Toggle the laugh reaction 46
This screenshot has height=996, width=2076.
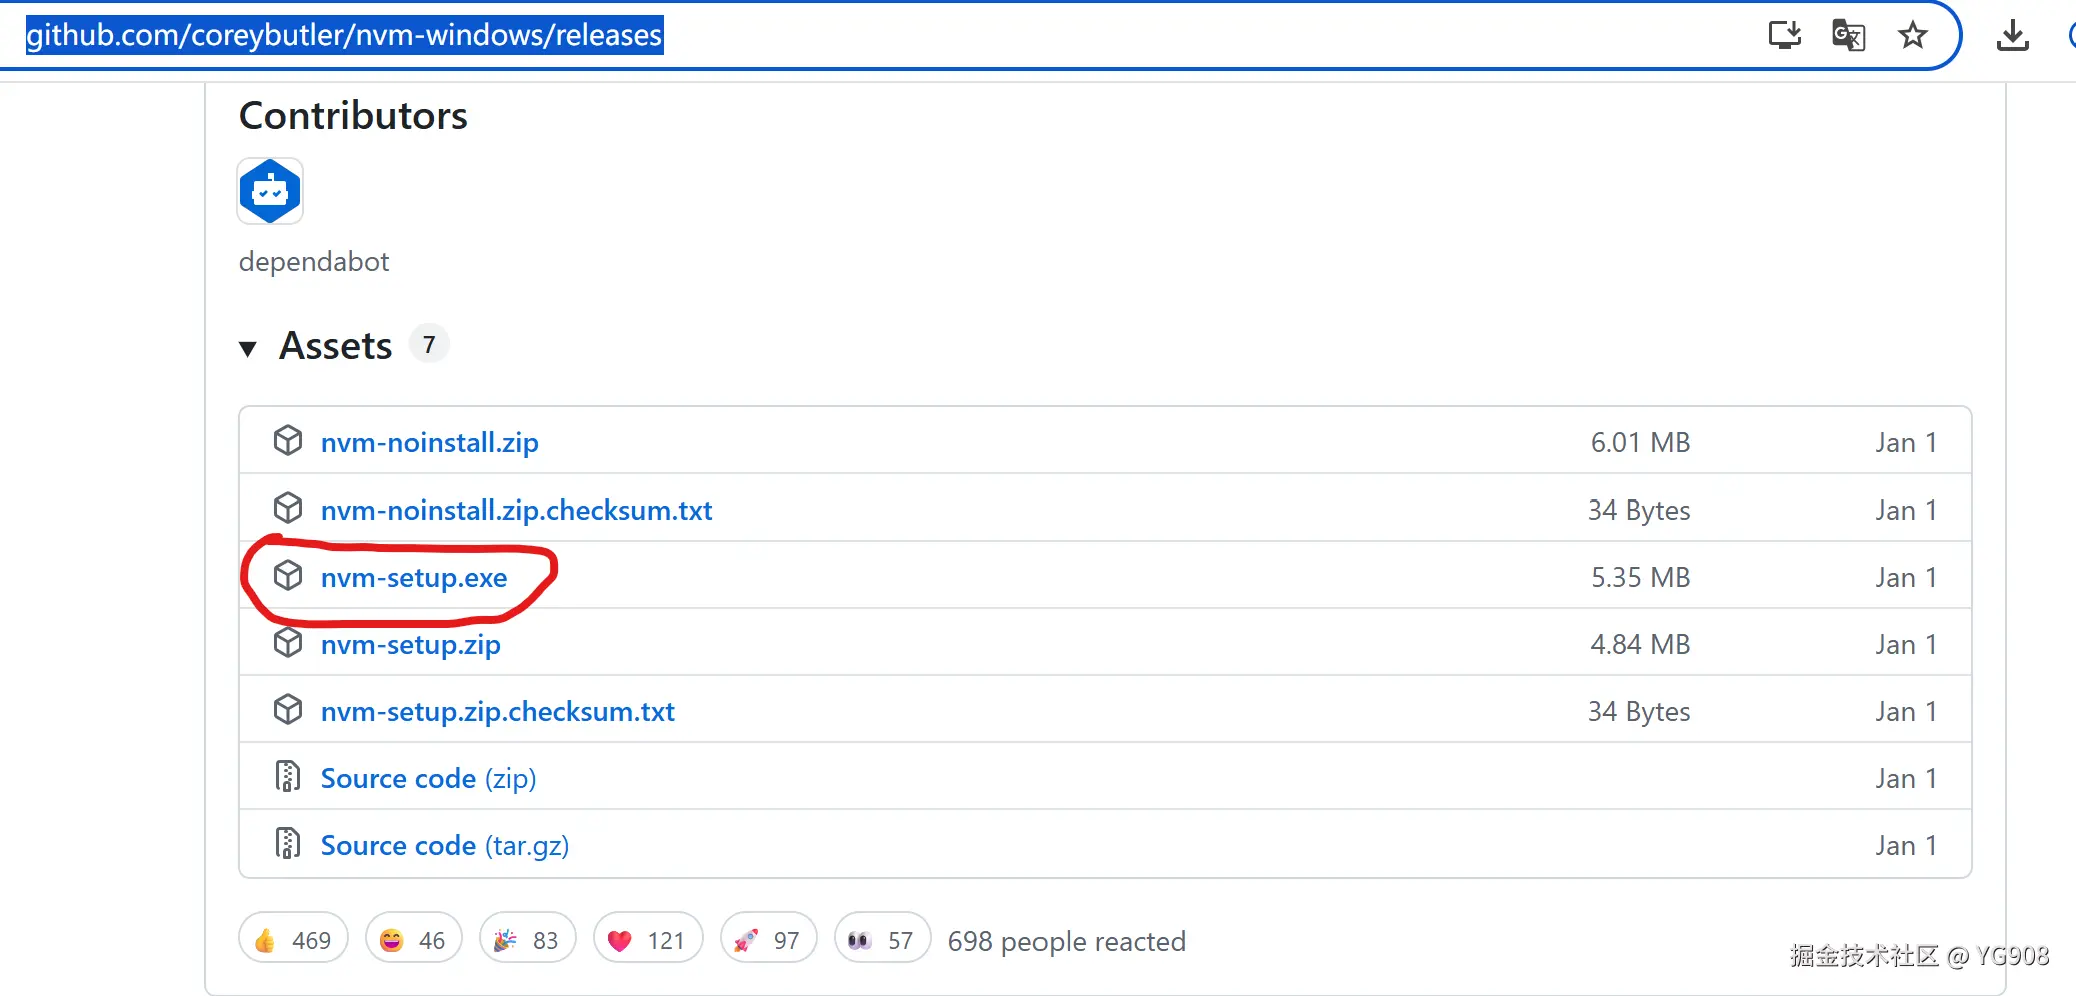(x=413, y=939)
